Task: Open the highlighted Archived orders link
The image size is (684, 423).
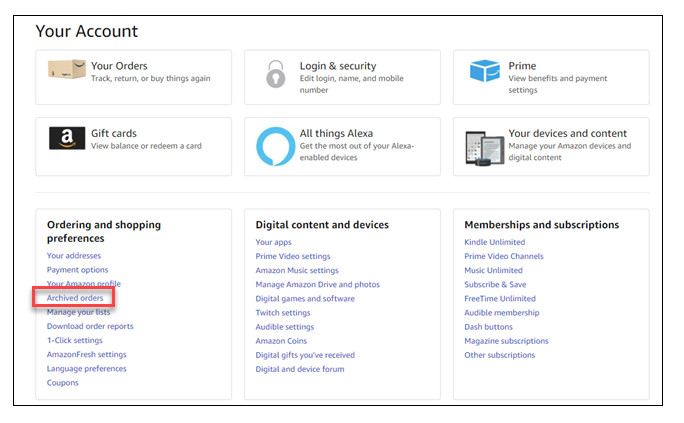Action: pyautogui.click(x=75, y=298)
